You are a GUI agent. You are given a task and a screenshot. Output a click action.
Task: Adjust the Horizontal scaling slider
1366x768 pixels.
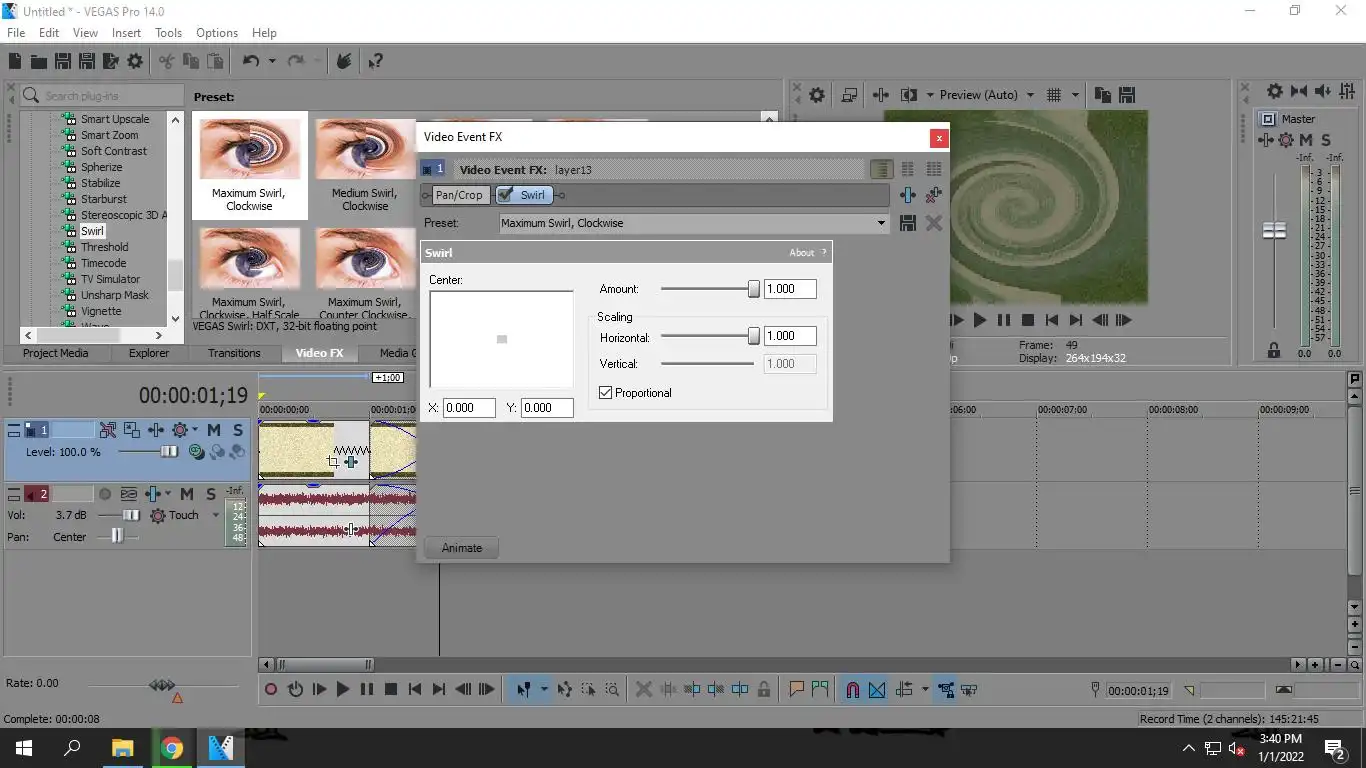coord(754,337)
